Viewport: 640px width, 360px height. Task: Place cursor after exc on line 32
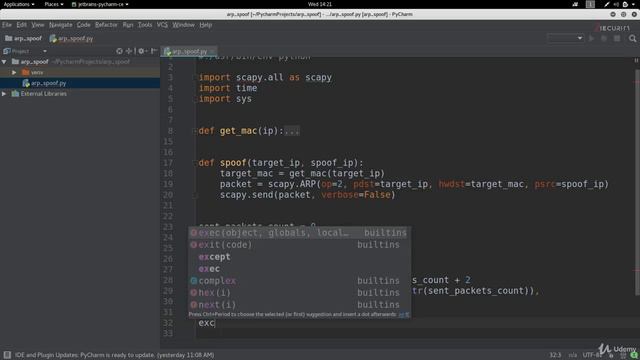pyautogui.click(x=215, y=323)
